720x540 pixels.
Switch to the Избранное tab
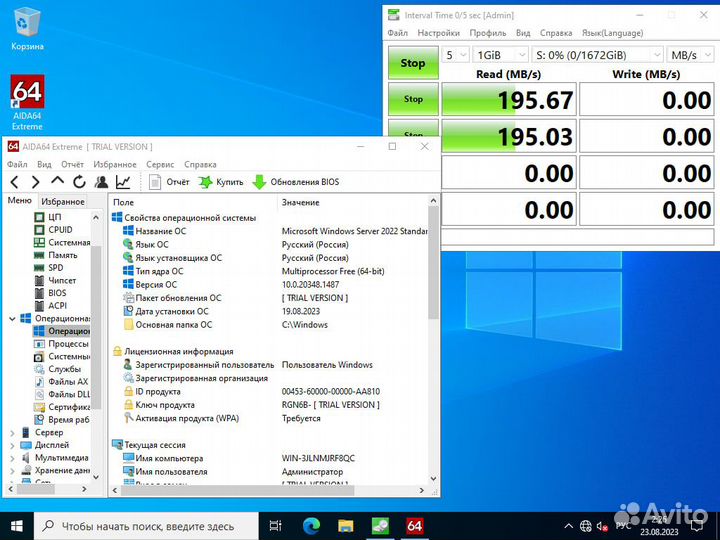(63, 202)
